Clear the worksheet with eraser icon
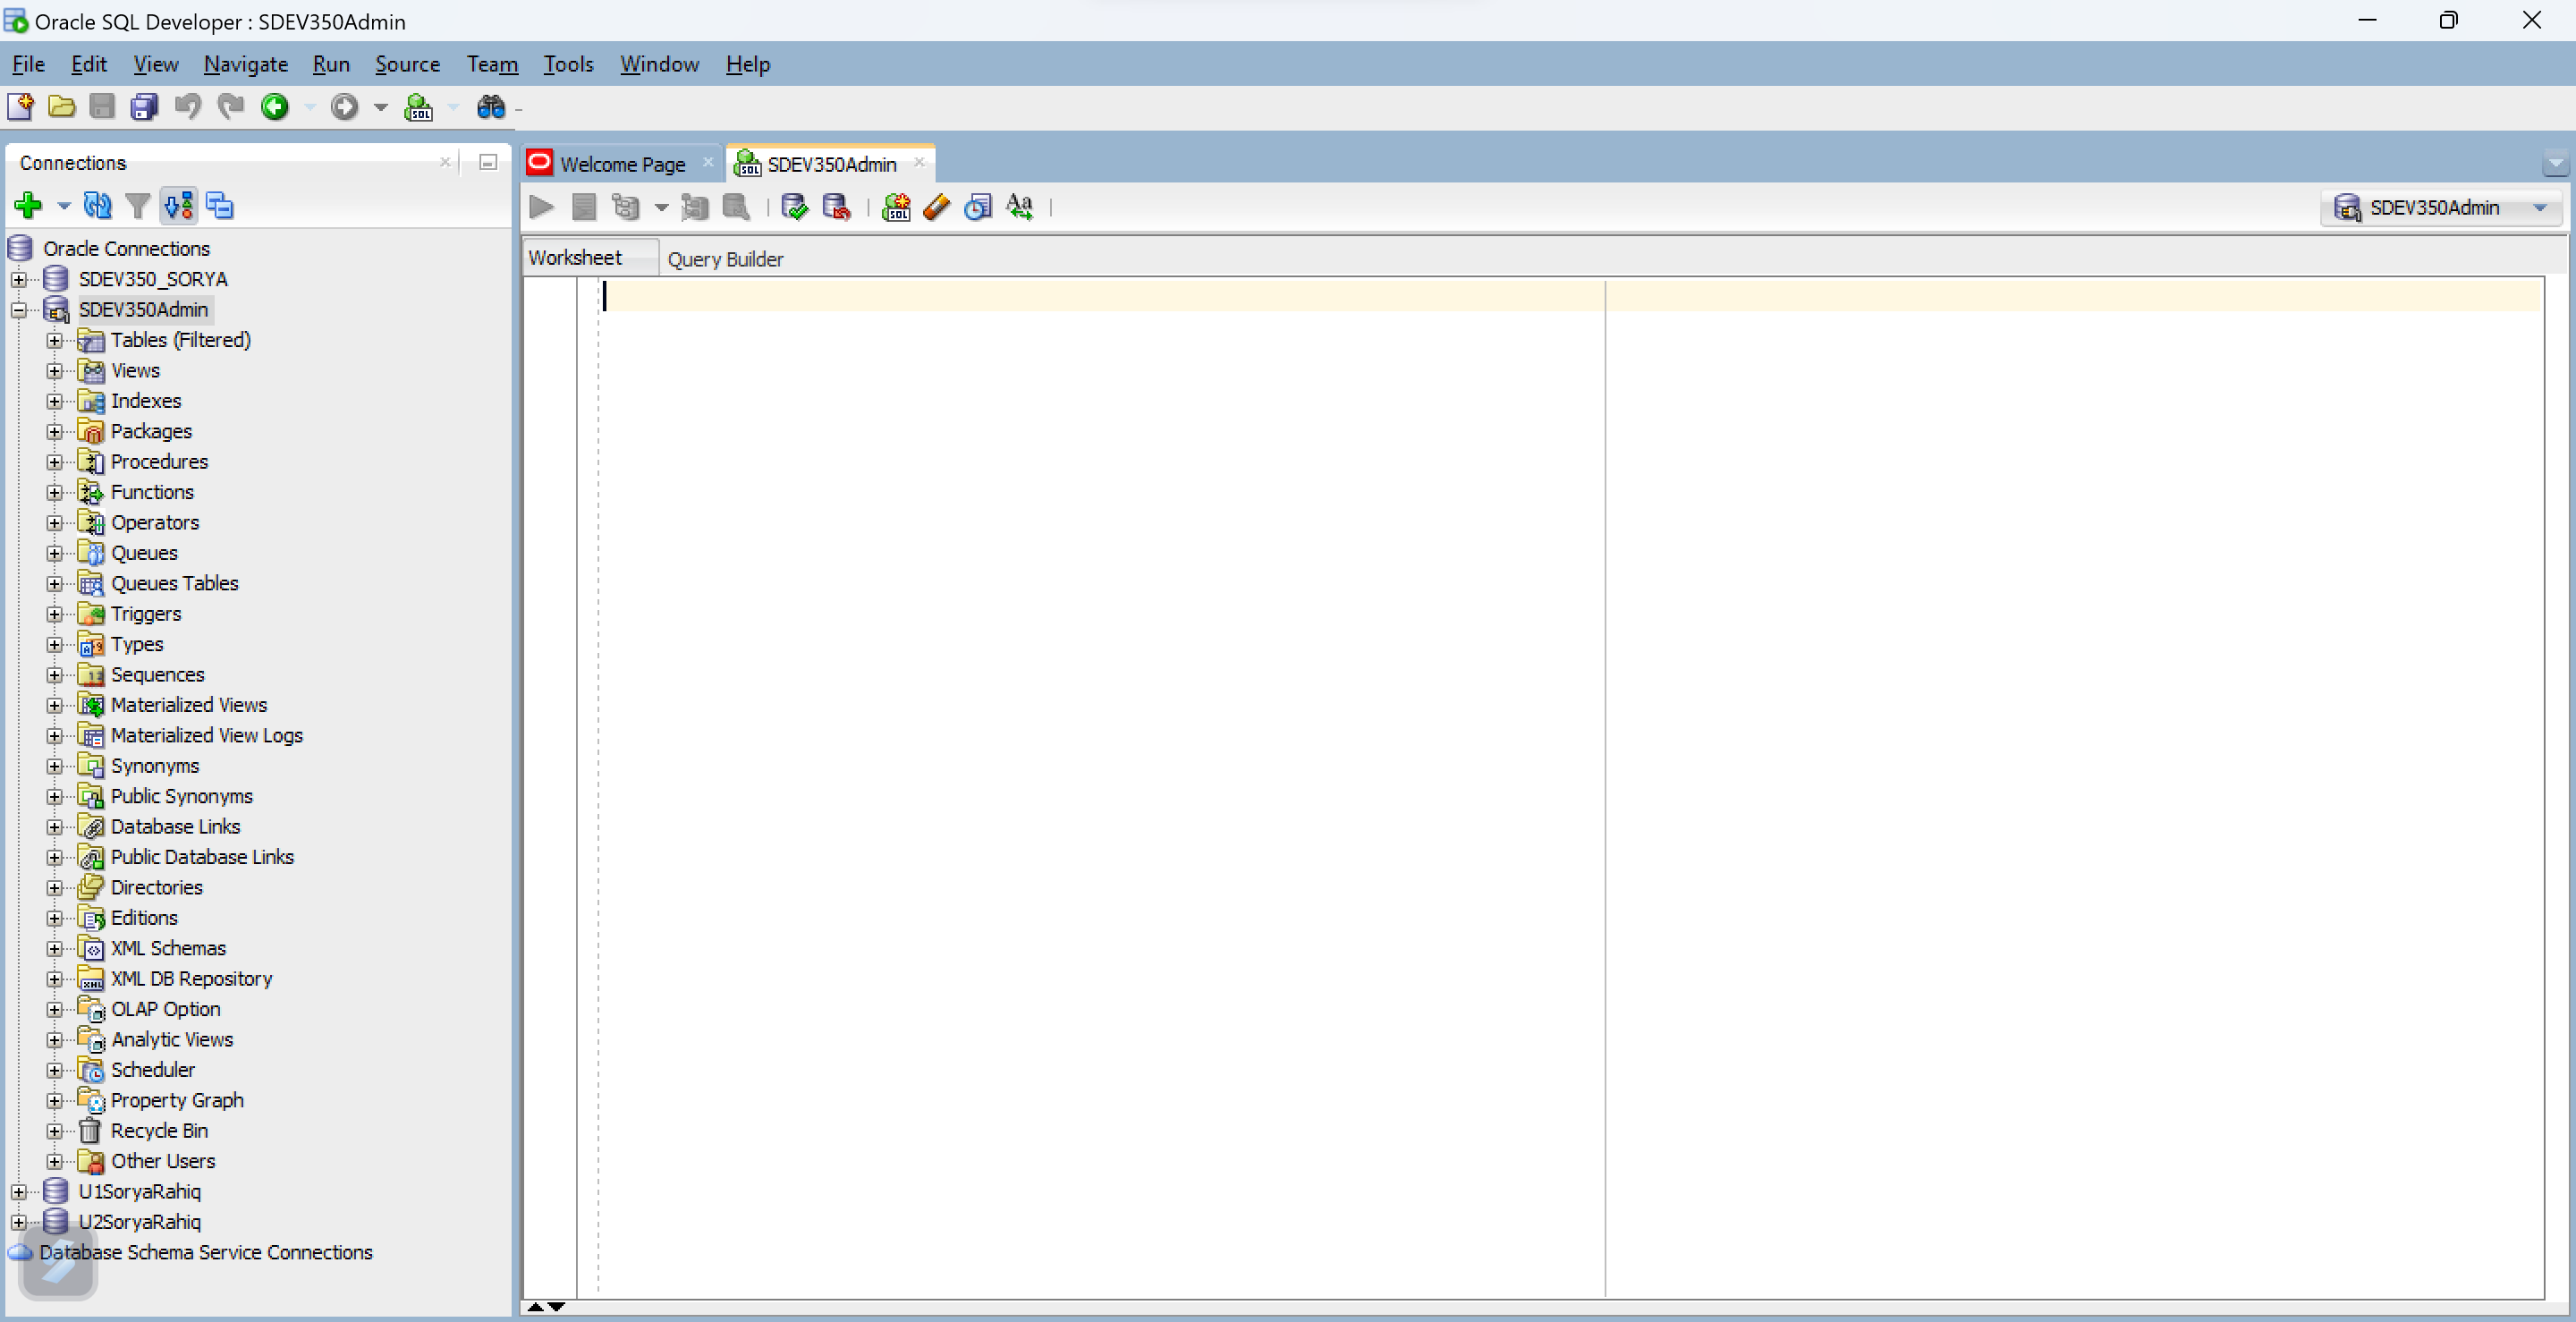Viewport: 2576px width, 1322px height. click(937, 207)
